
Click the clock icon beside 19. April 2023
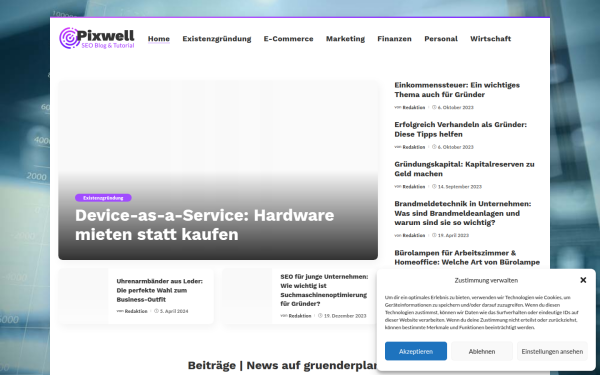click(x=434, y=235)
